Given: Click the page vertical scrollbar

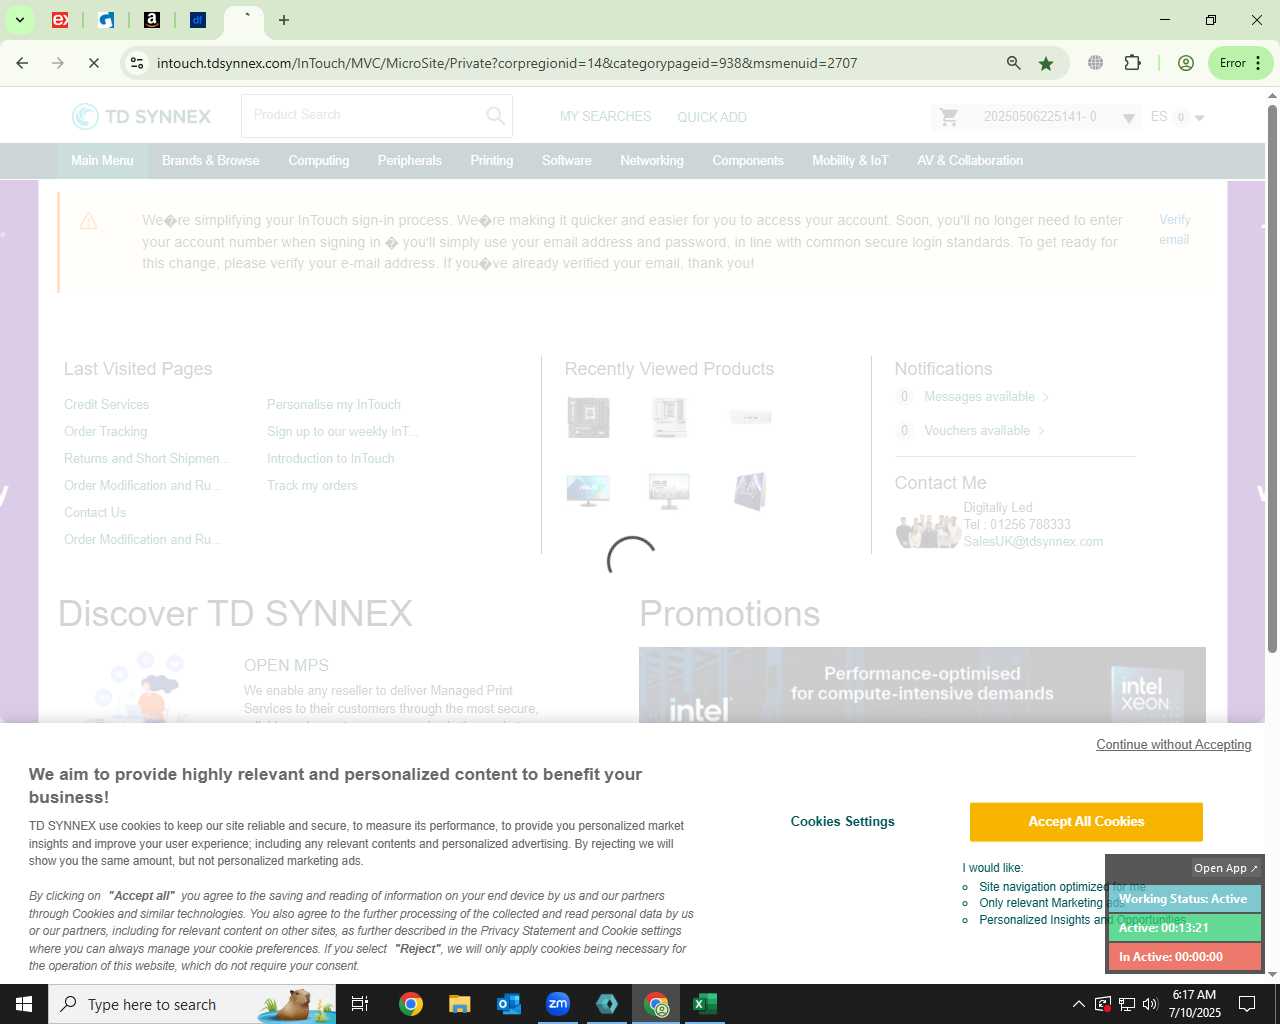Looking at the screenshot, I should point(1272,380).
